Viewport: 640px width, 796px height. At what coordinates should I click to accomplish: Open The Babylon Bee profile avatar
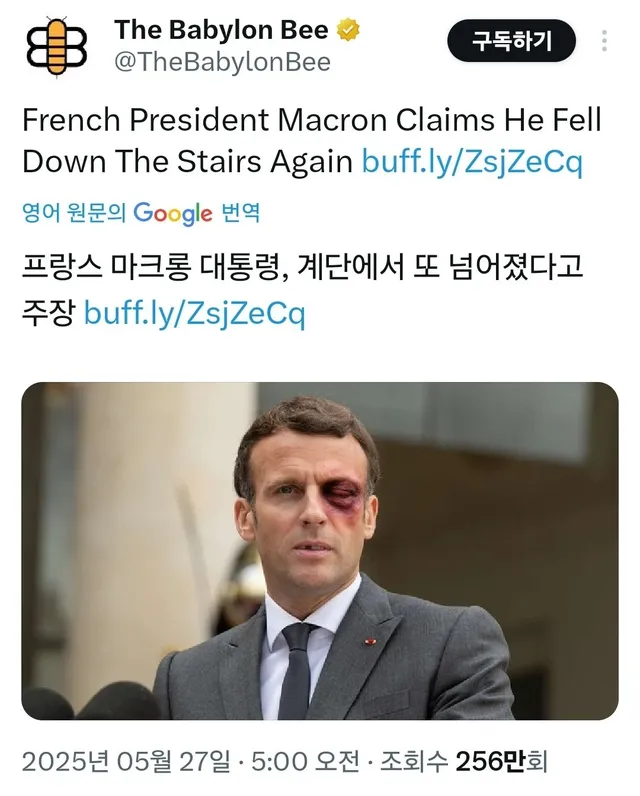57,45
